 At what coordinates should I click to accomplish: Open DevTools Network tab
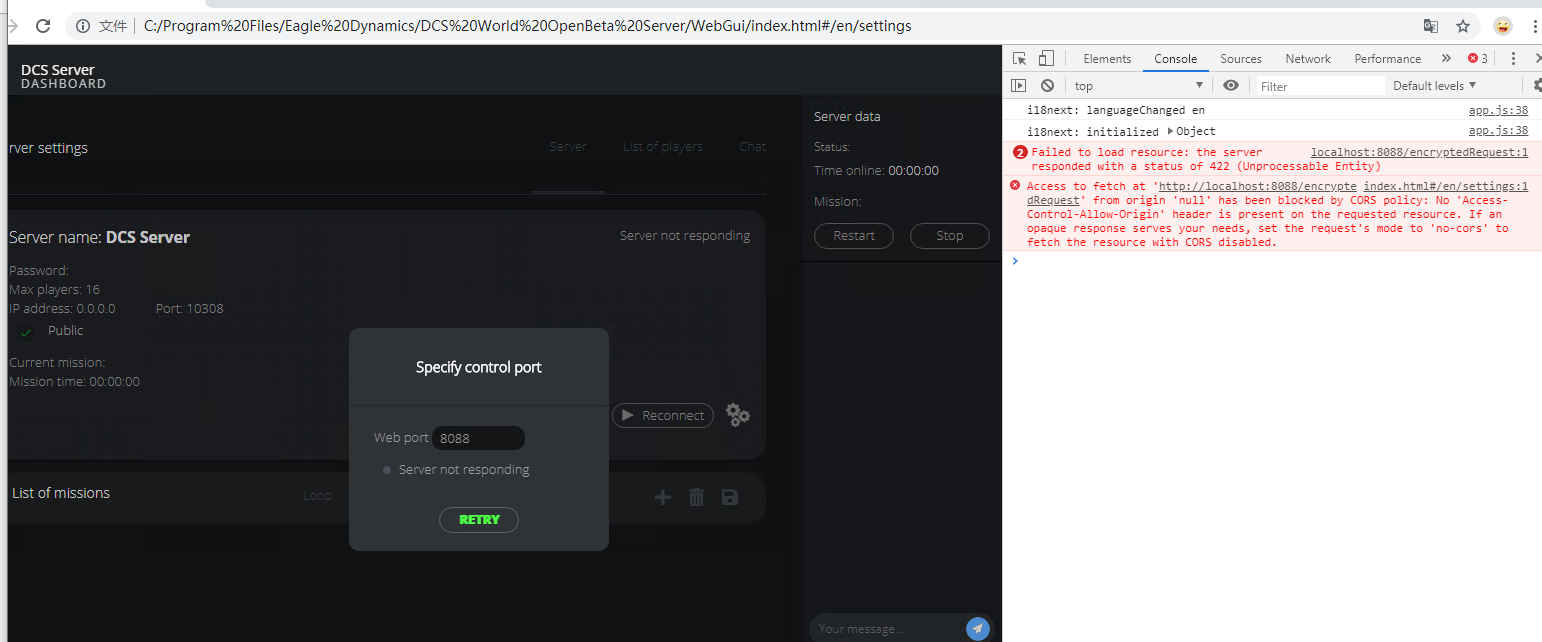coord(1308,59)
